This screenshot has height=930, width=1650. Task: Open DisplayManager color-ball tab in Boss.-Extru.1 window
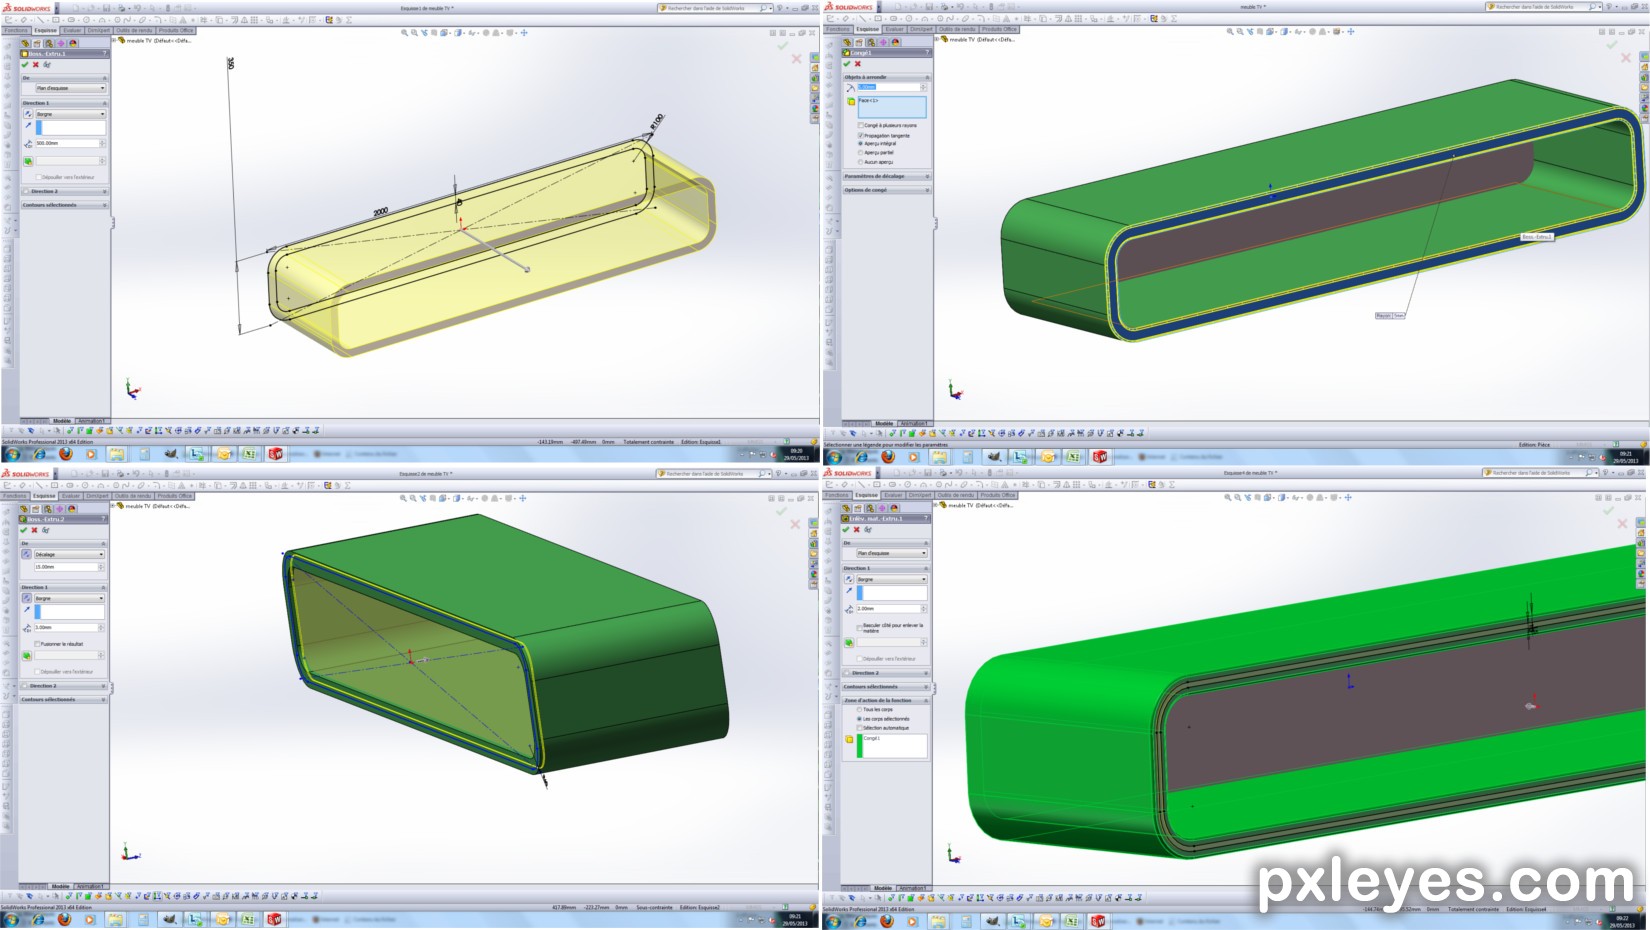click(x=73, y=43)
